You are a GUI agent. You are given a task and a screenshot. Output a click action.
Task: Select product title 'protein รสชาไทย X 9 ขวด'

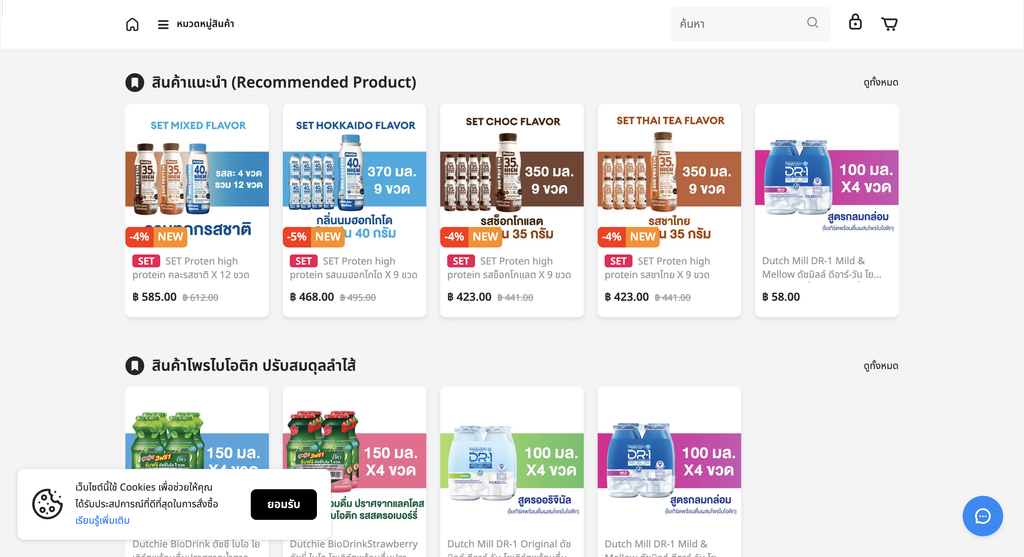click(656, 275)
